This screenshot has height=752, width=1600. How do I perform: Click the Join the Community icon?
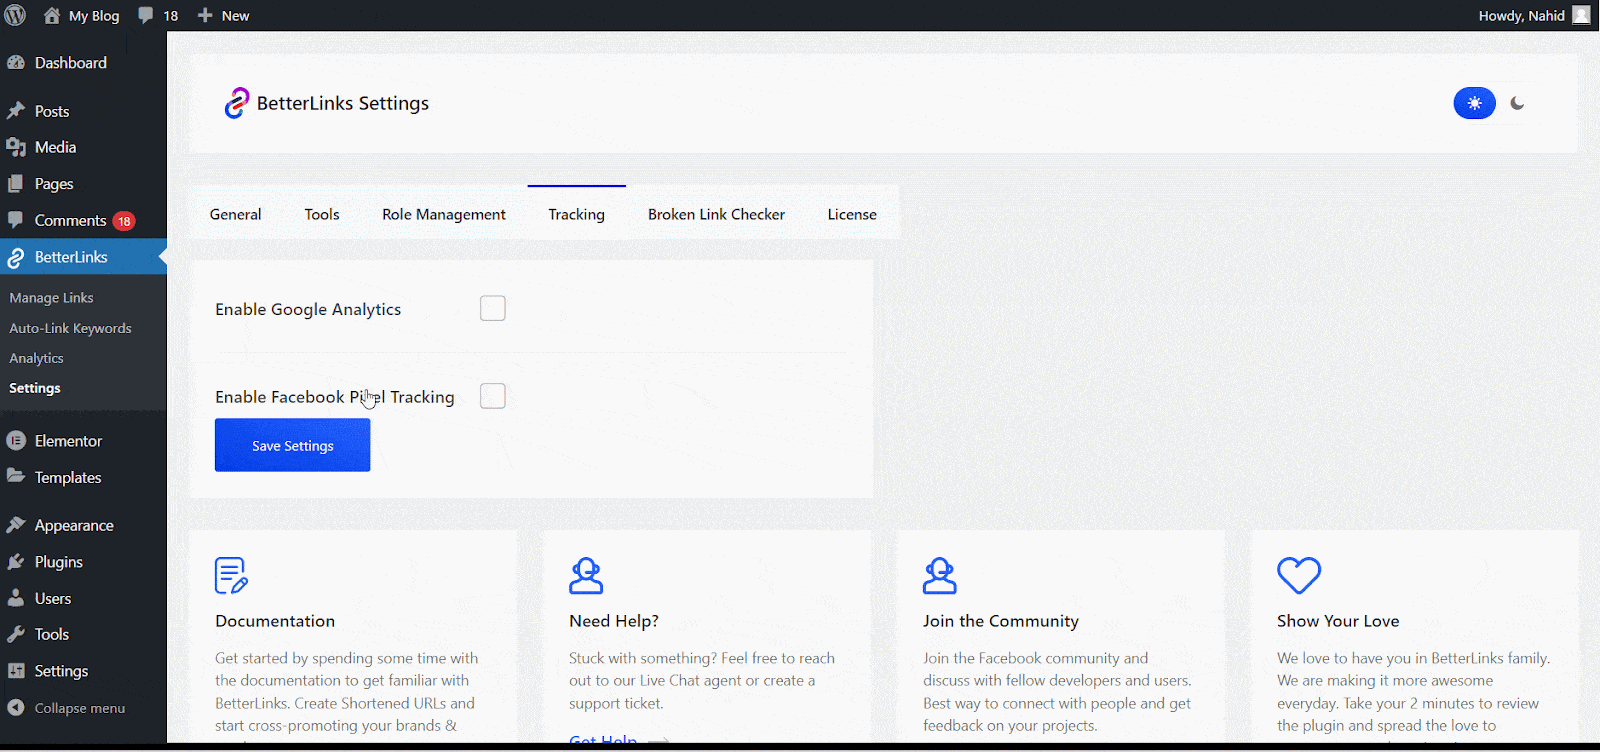point(940,575)
